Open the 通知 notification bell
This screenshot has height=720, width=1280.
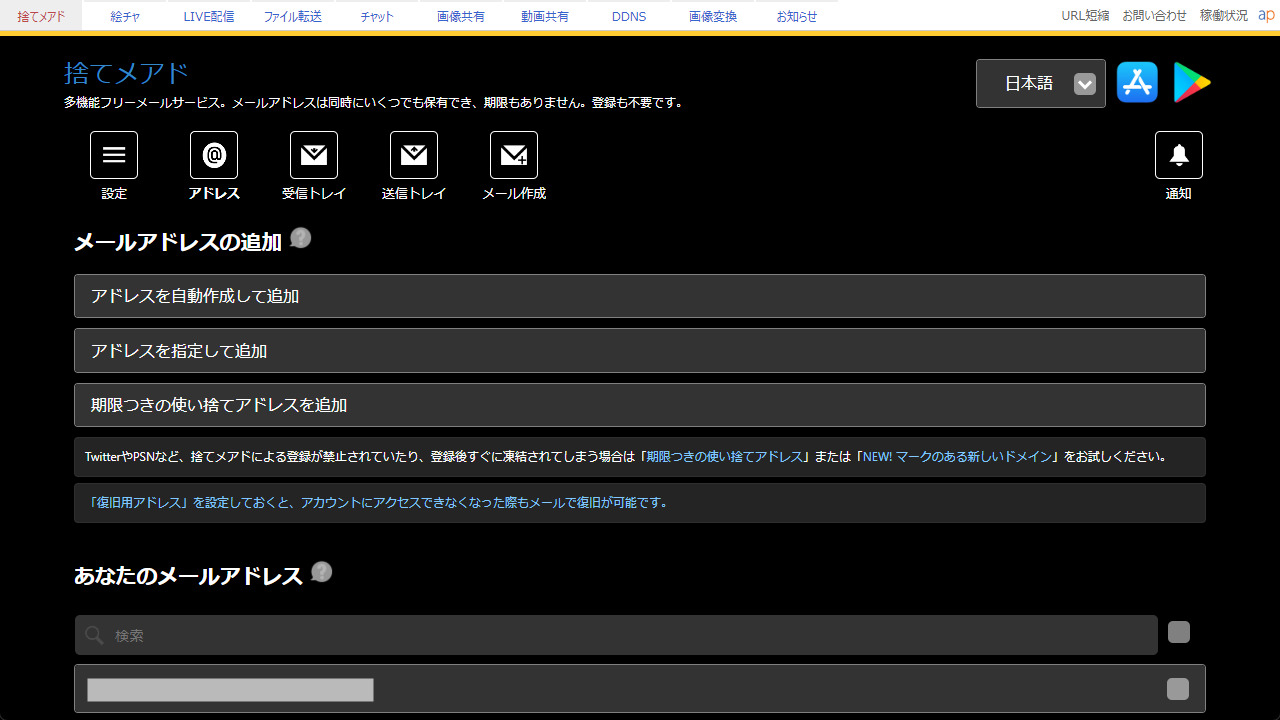coord(1179,155)
